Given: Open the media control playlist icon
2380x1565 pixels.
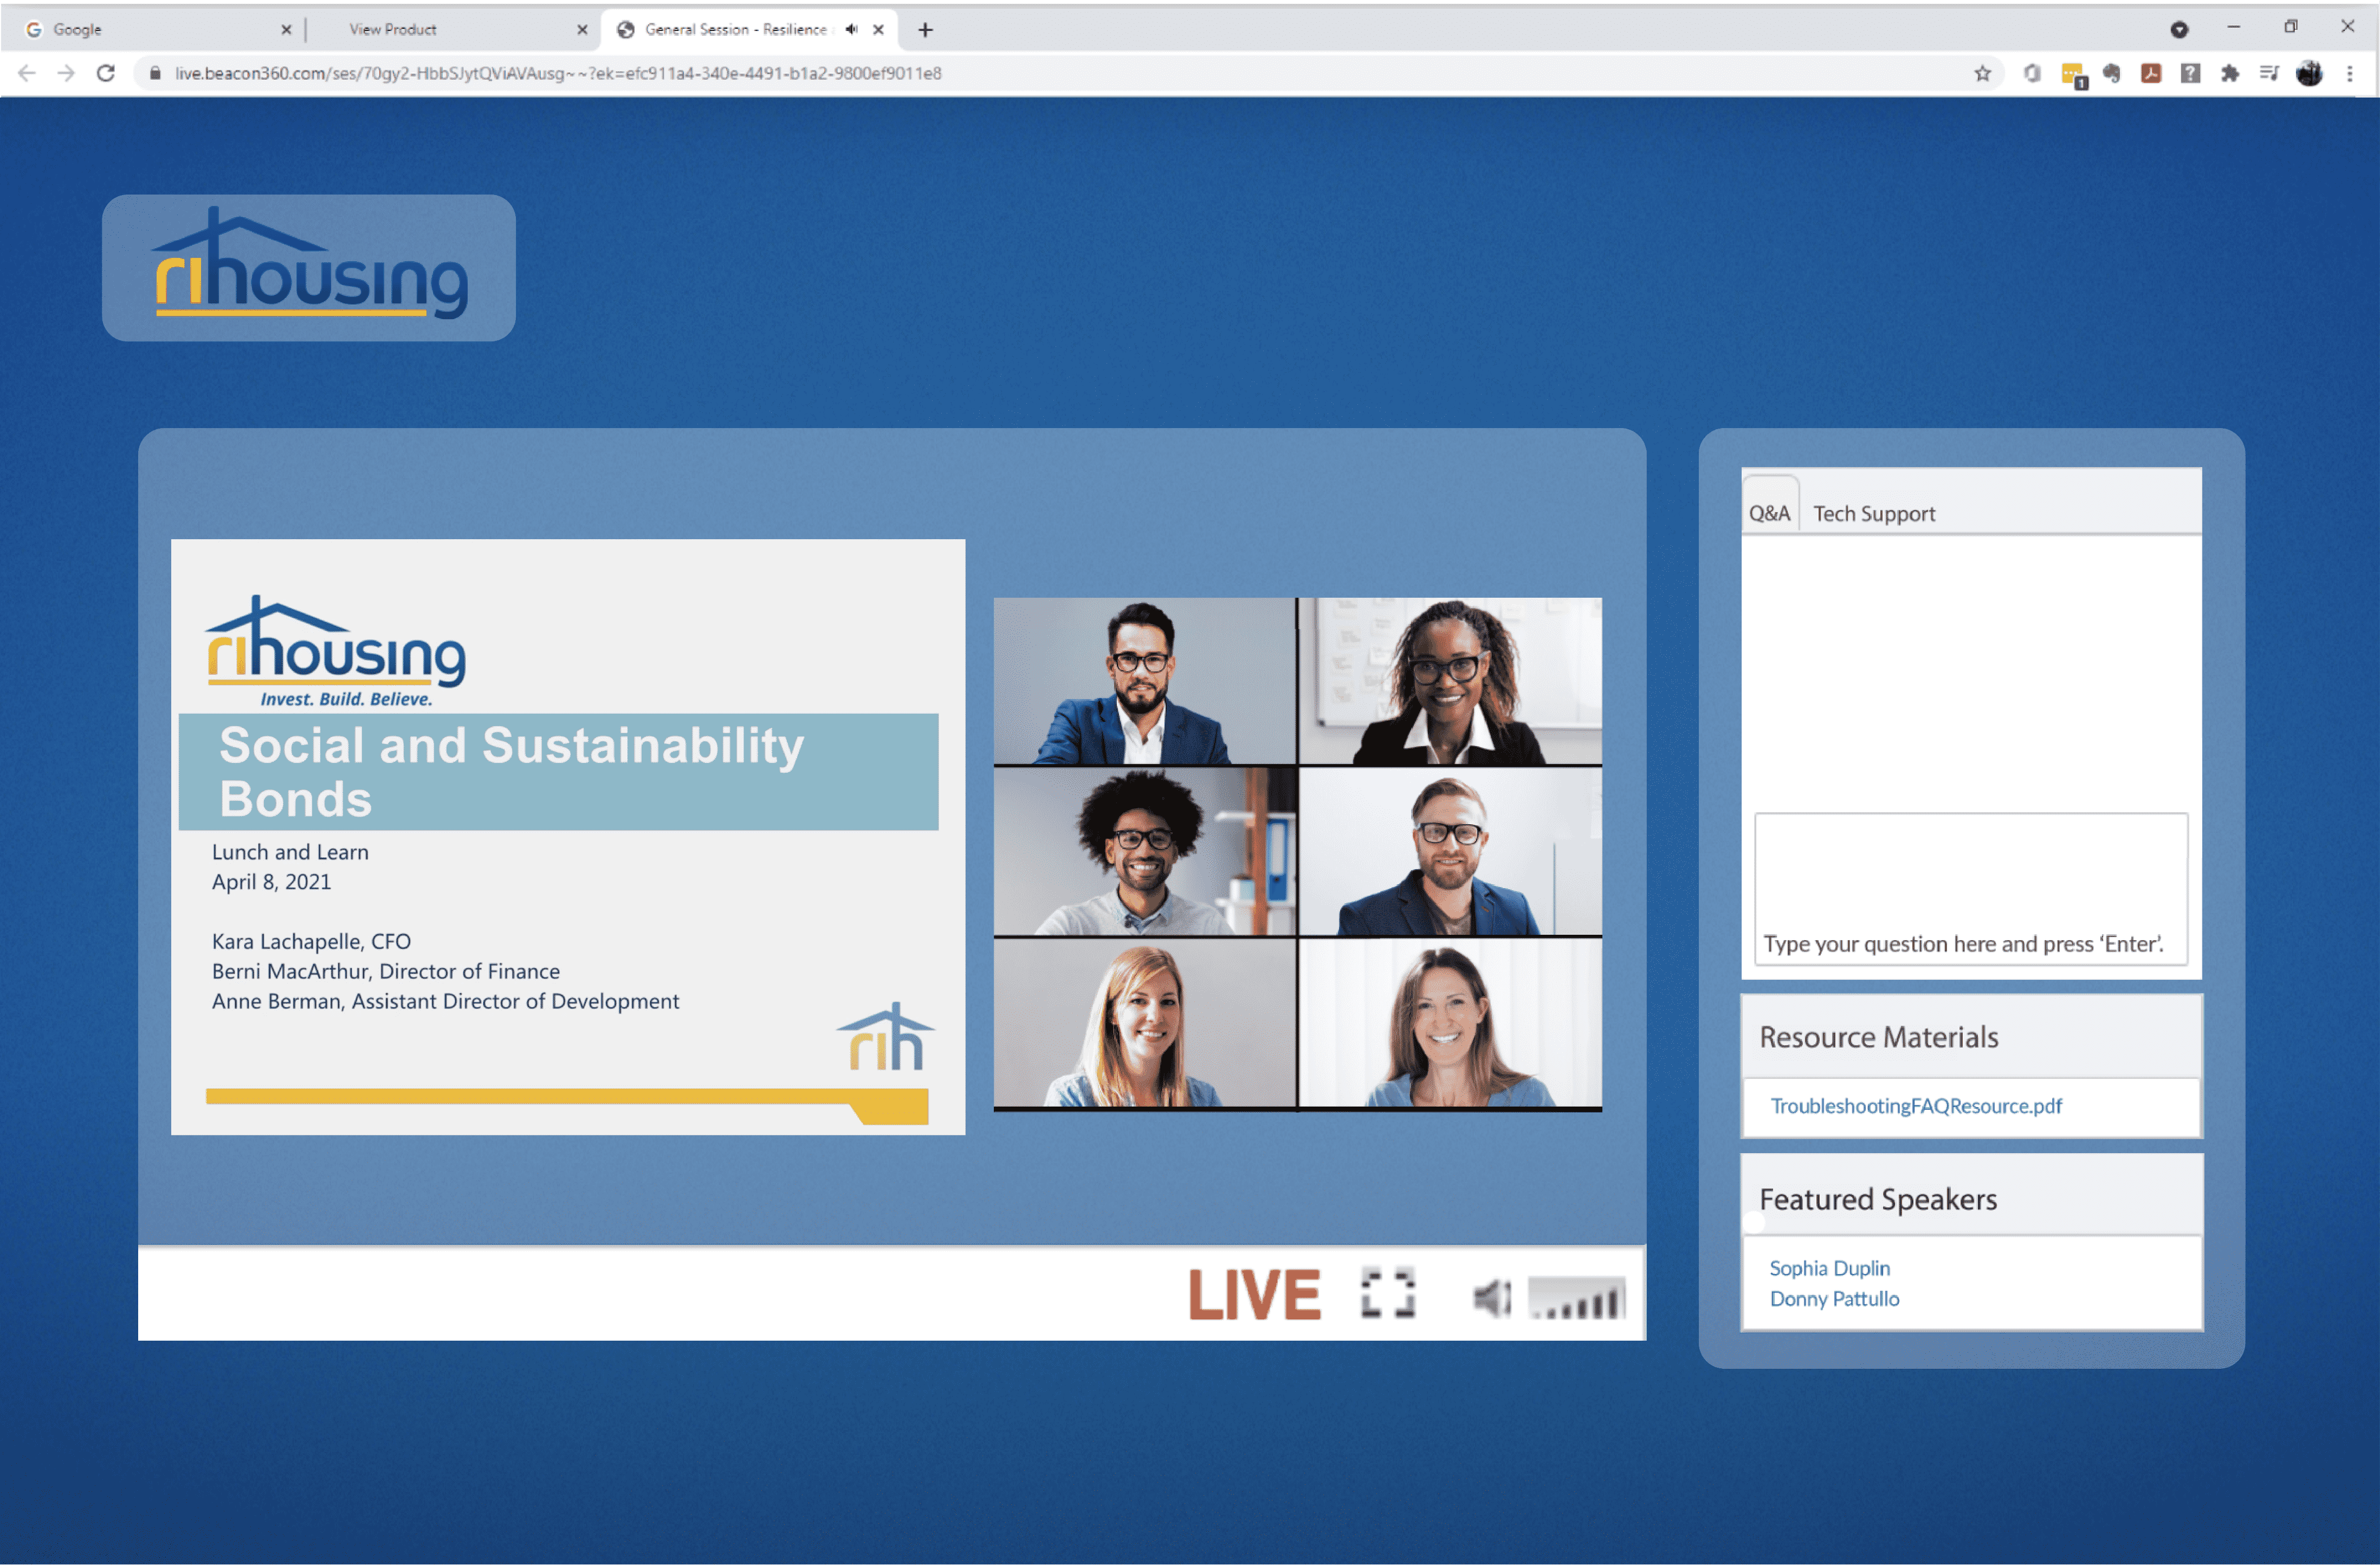Looking at the screenshot, I should point(2269,73).
